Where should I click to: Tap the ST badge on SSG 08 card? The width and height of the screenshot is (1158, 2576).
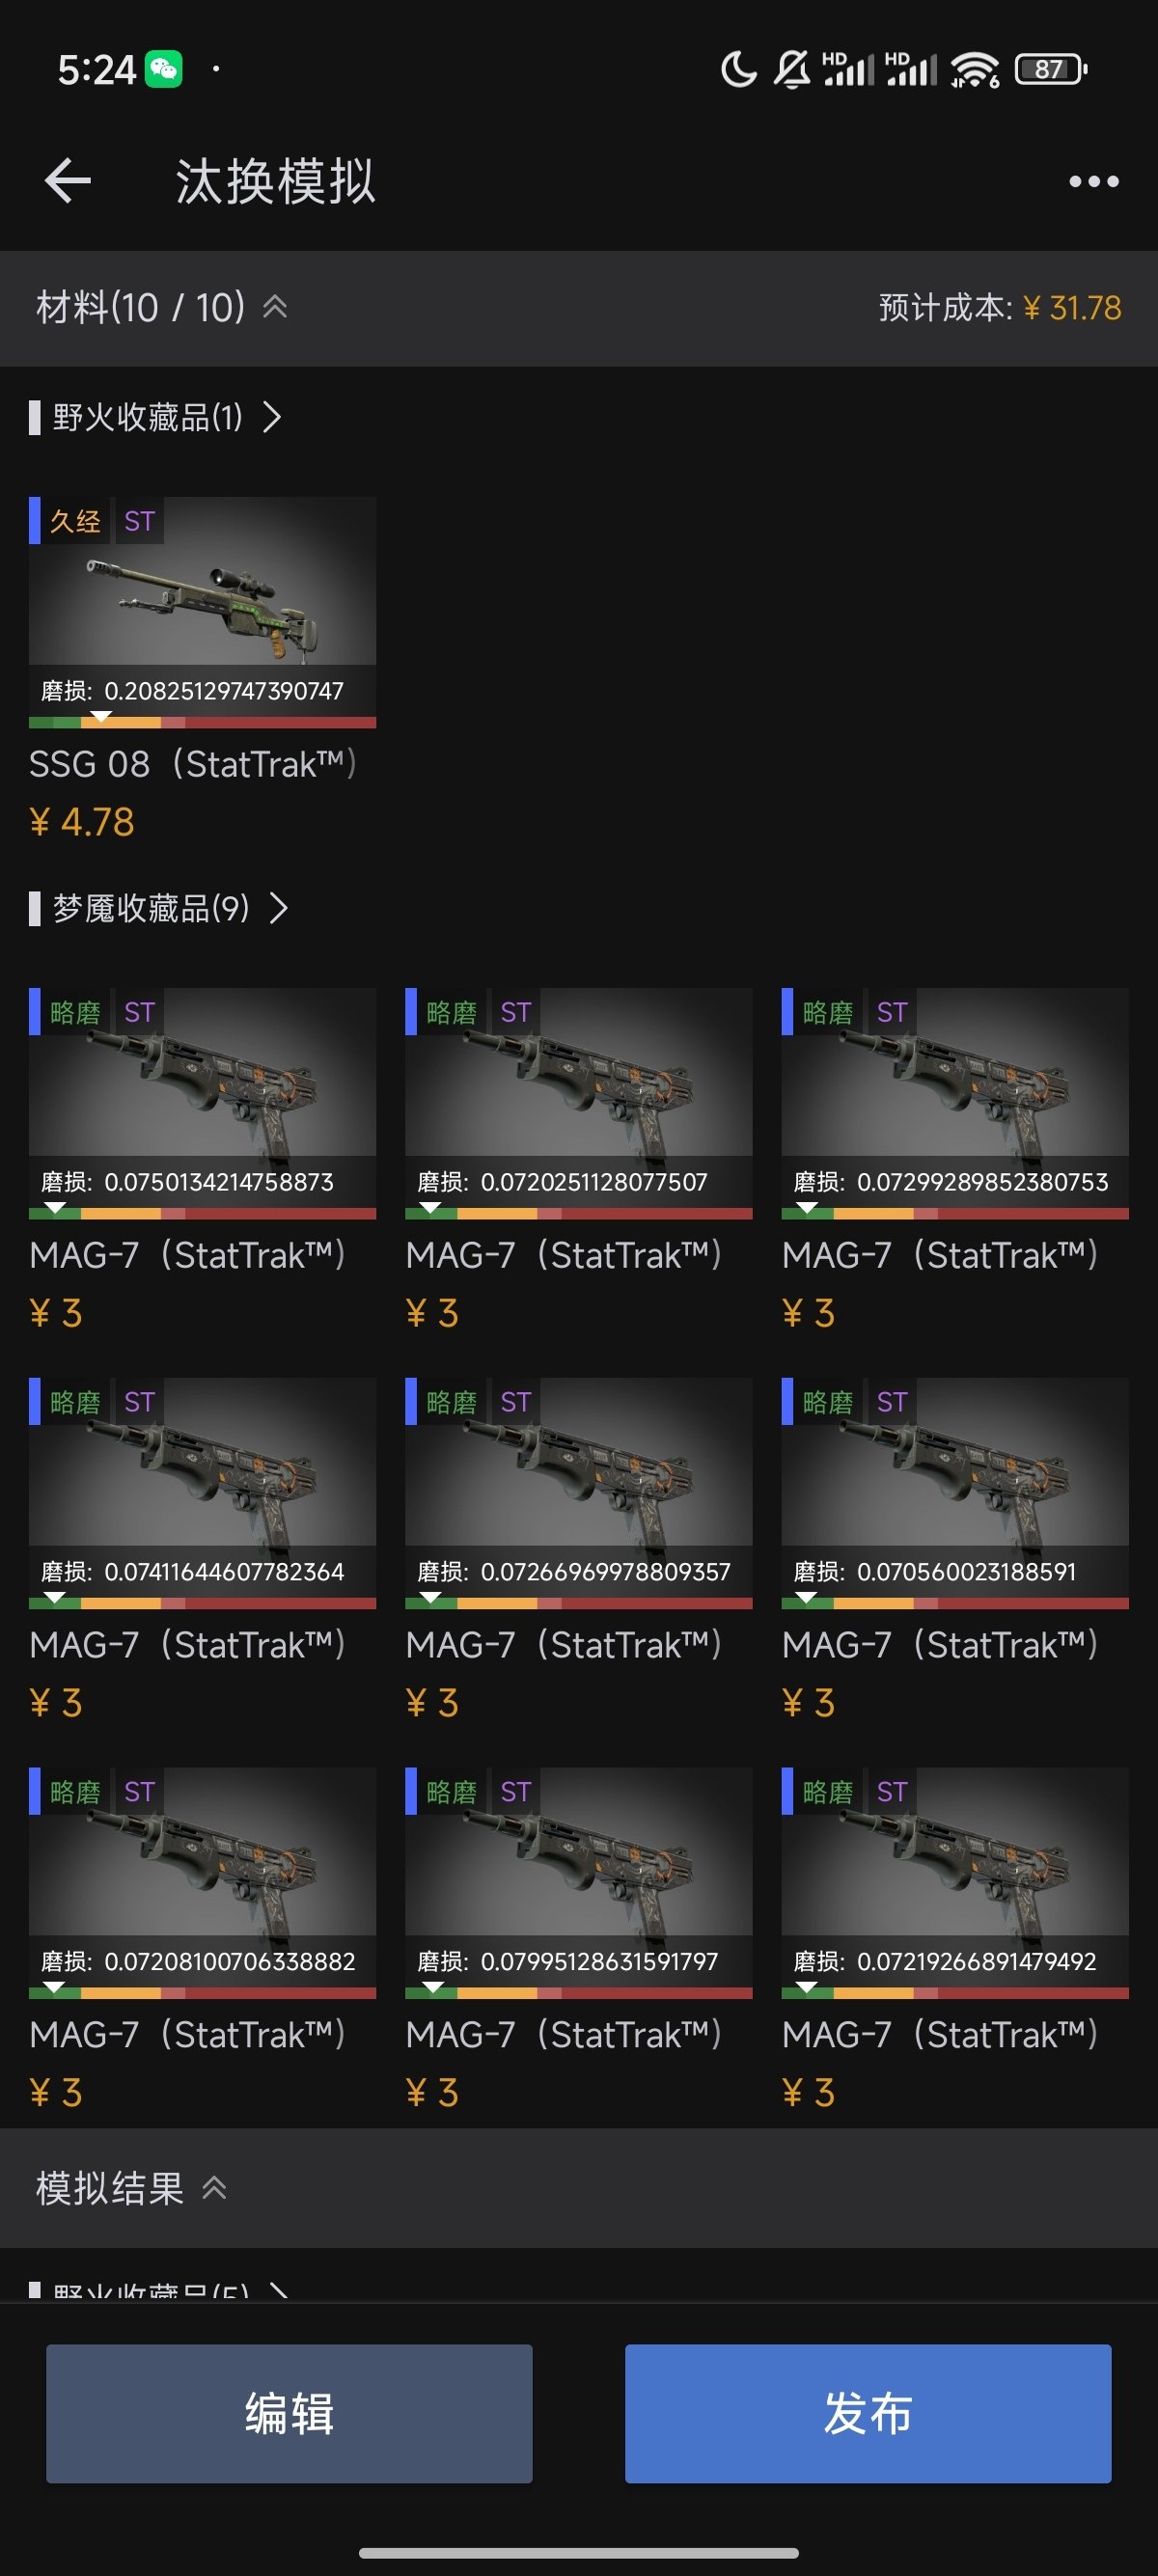[x=139, y=521]
